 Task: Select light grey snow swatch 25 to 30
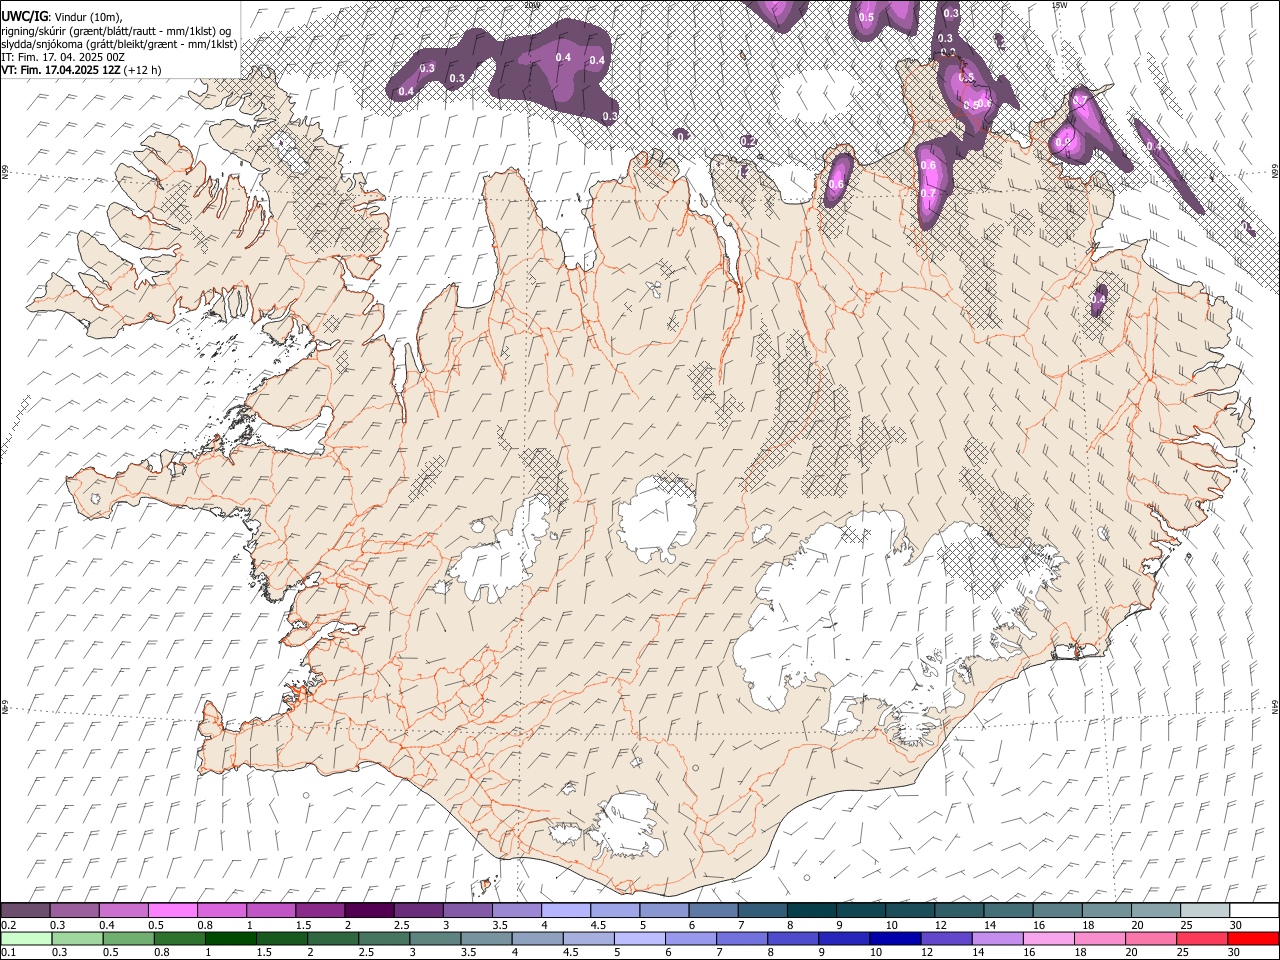point(1205,911)
